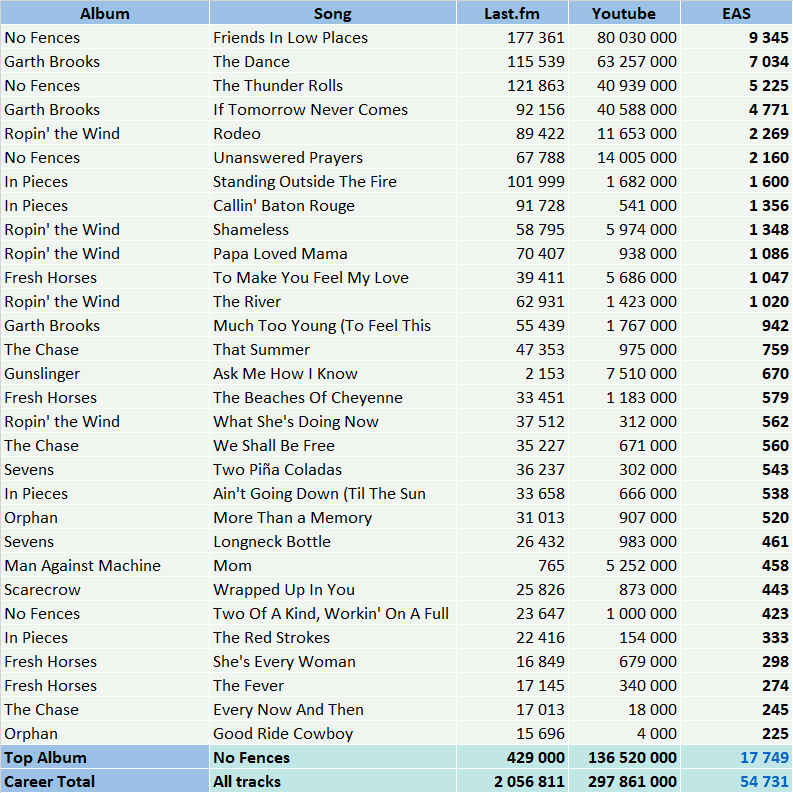Viewport: 793px width, 793px height.
Task: Click the No Fences top album value
Action: 333,758
